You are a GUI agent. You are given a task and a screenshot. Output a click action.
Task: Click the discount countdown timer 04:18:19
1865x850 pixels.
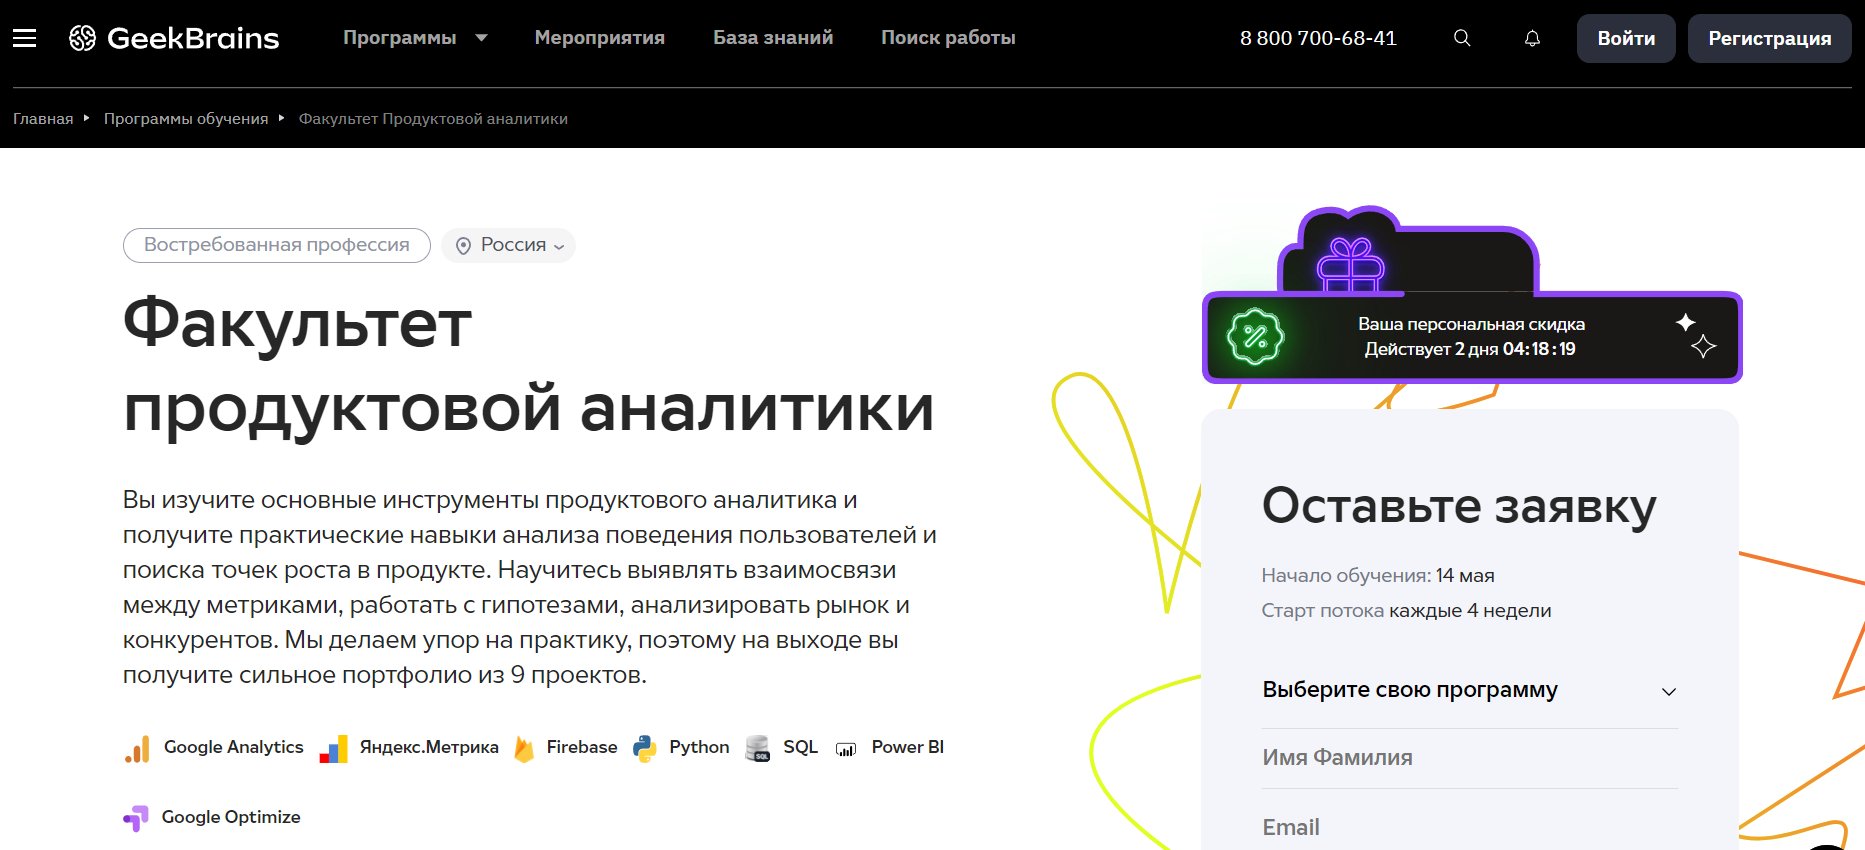[1539, 349]
